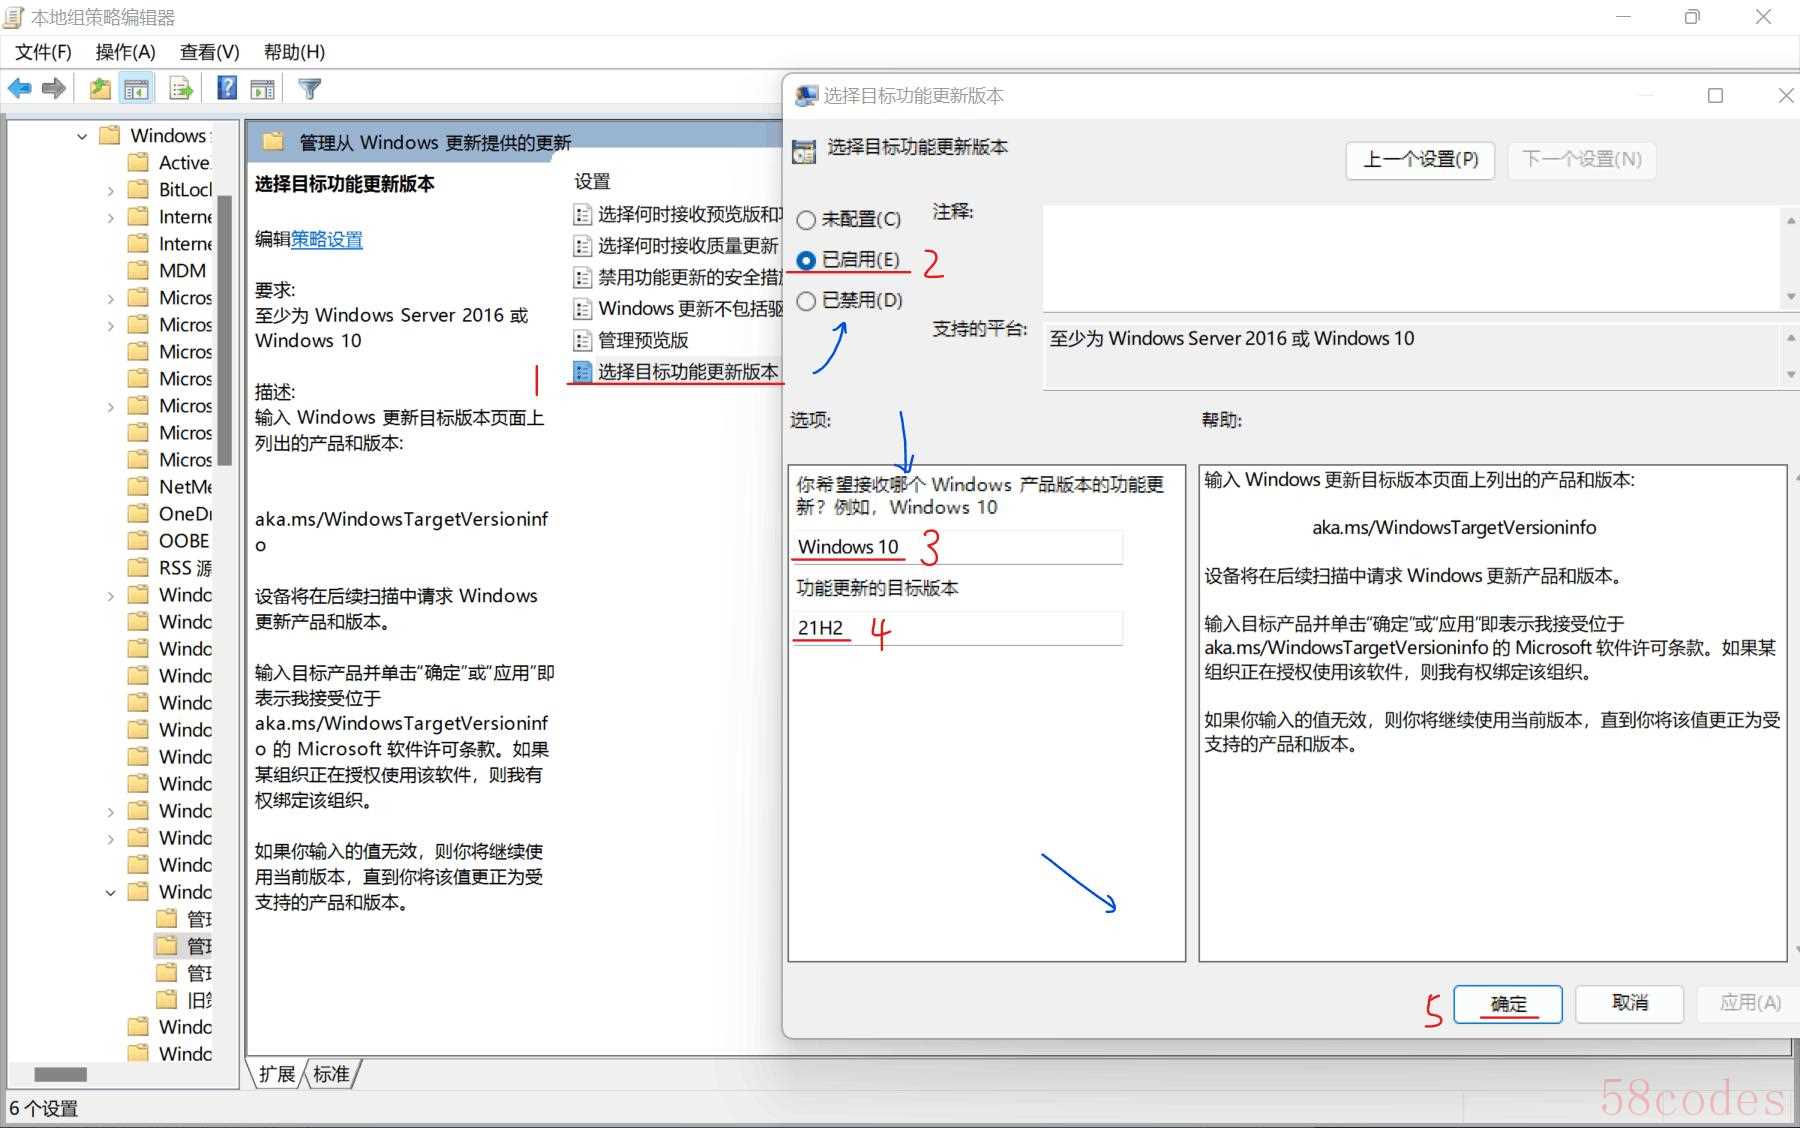The width and height of the screenshot is (1800, 1128).
Task: Expand the first Microsoft tree node
Action: coord(111,298)
